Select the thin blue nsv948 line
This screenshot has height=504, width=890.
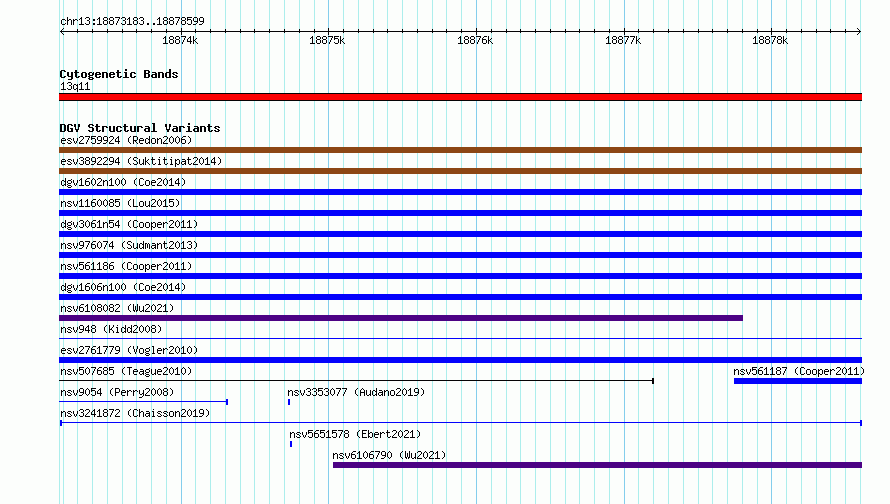[x=460, y=339]
